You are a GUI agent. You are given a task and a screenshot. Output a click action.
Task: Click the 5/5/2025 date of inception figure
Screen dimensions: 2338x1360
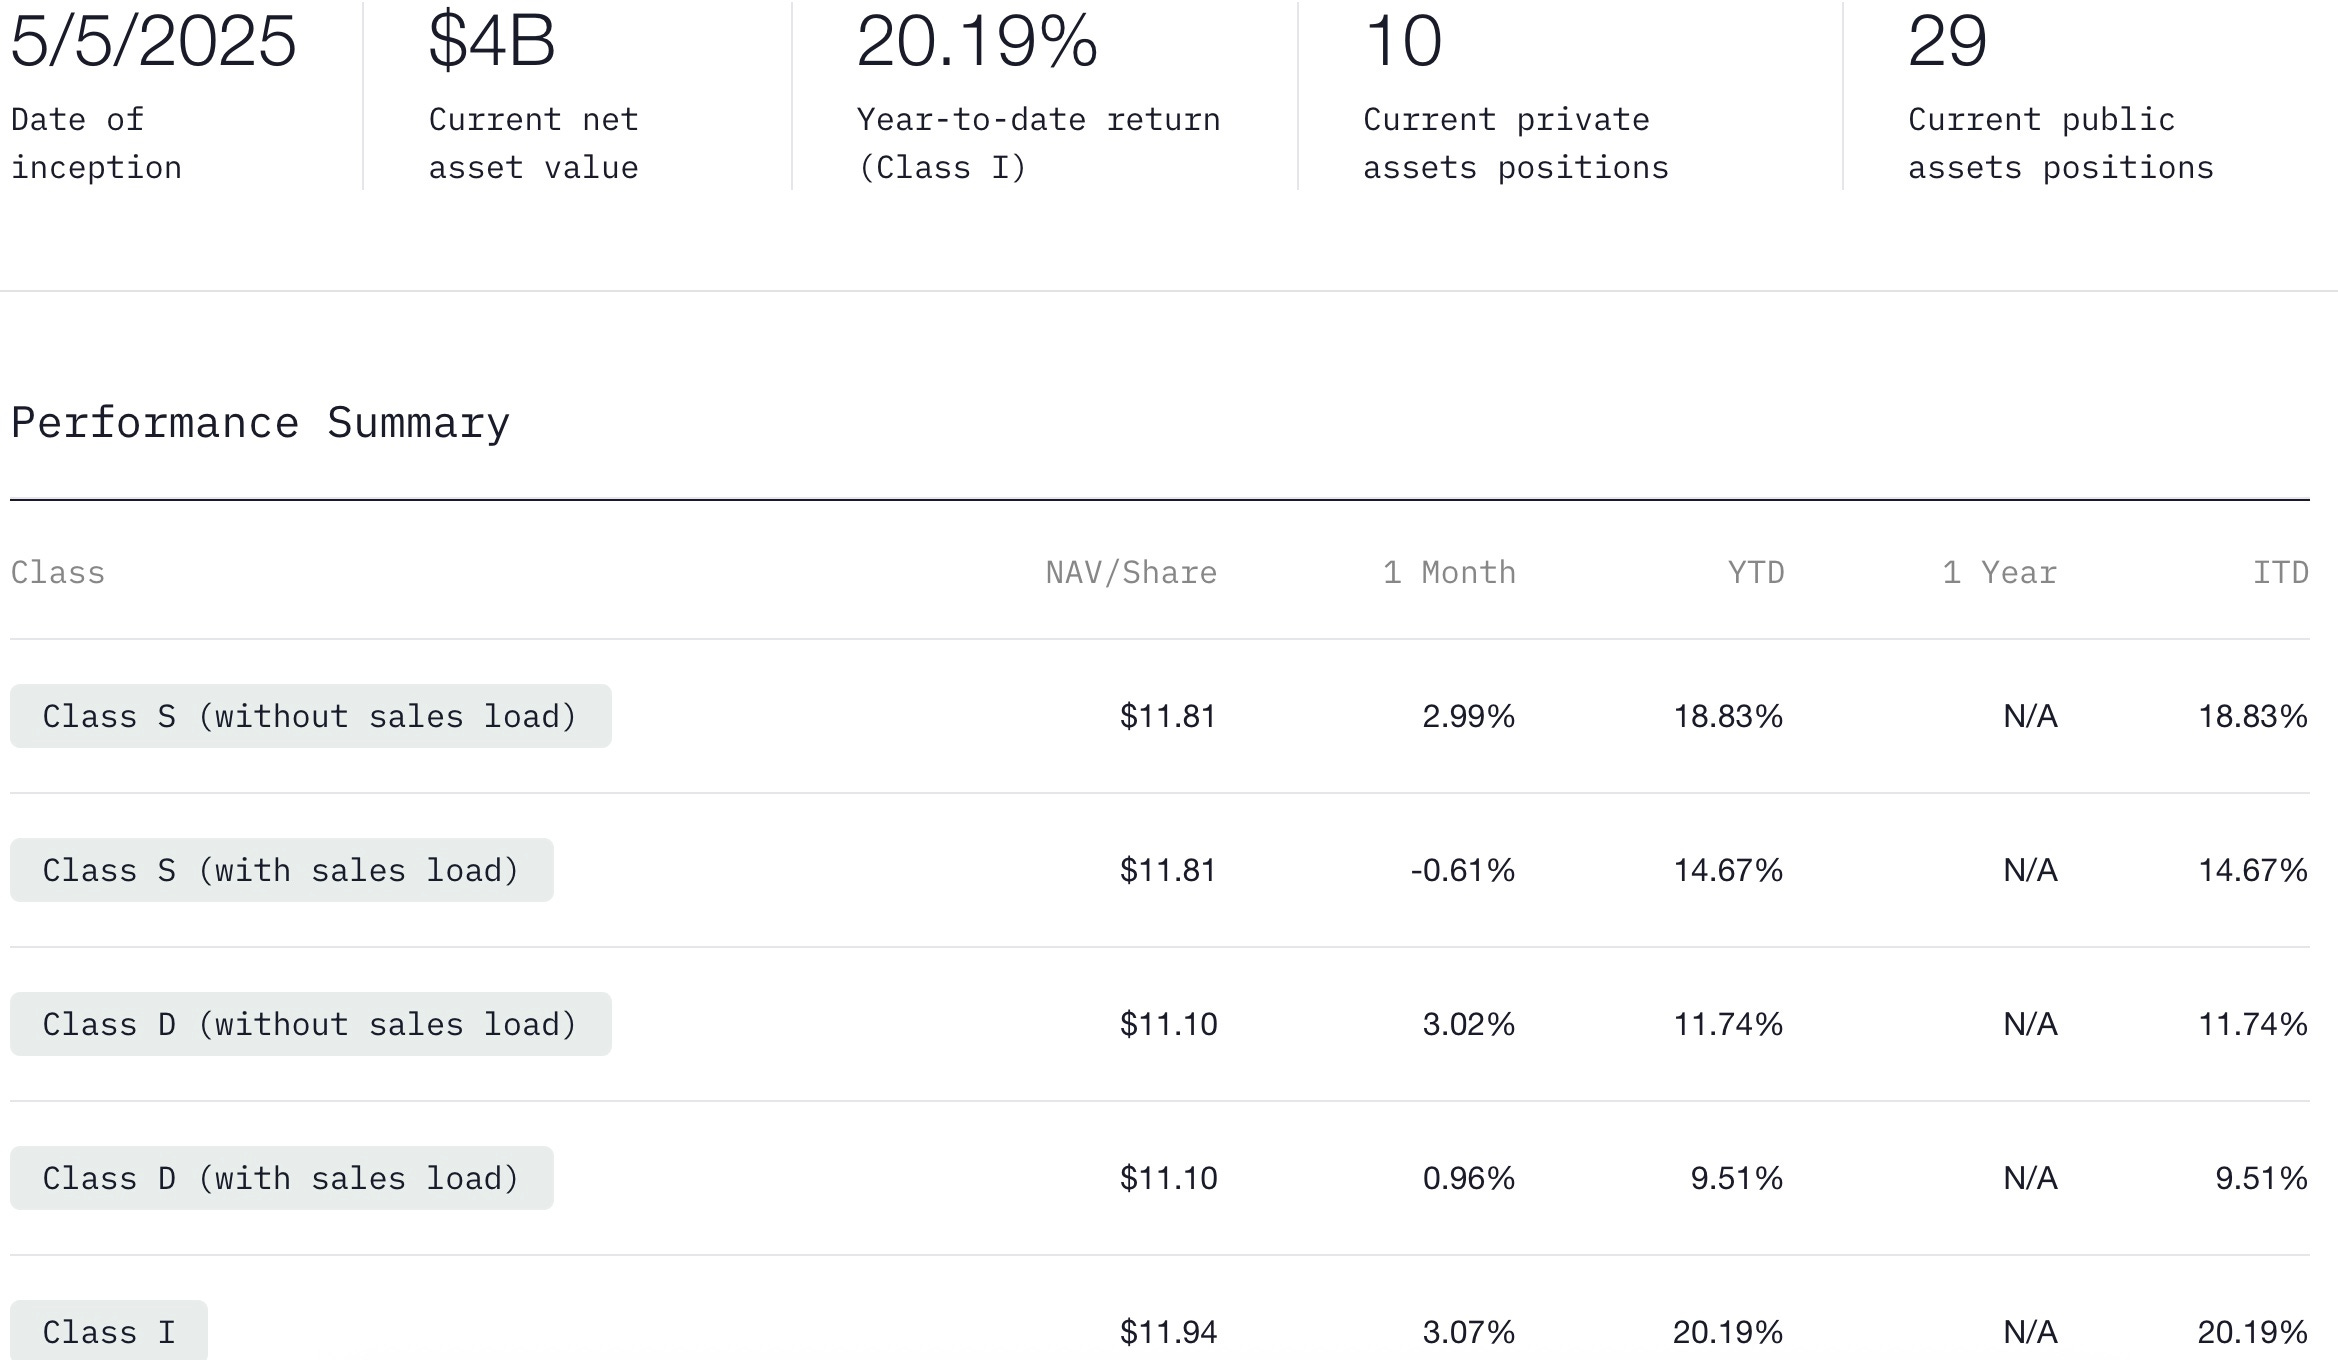(153, 42)
